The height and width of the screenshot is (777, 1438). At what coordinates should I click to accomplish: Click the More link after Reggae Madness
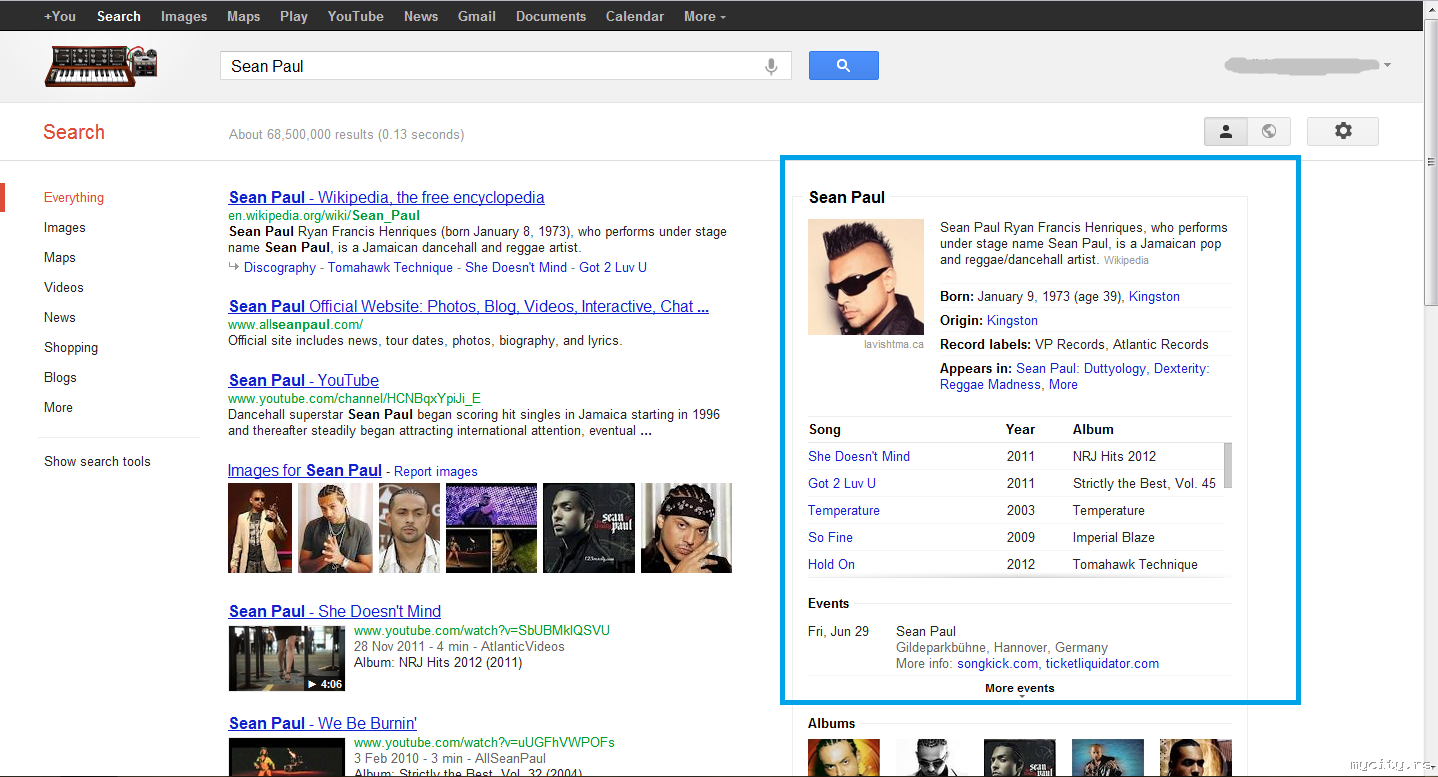[1063, 384]
